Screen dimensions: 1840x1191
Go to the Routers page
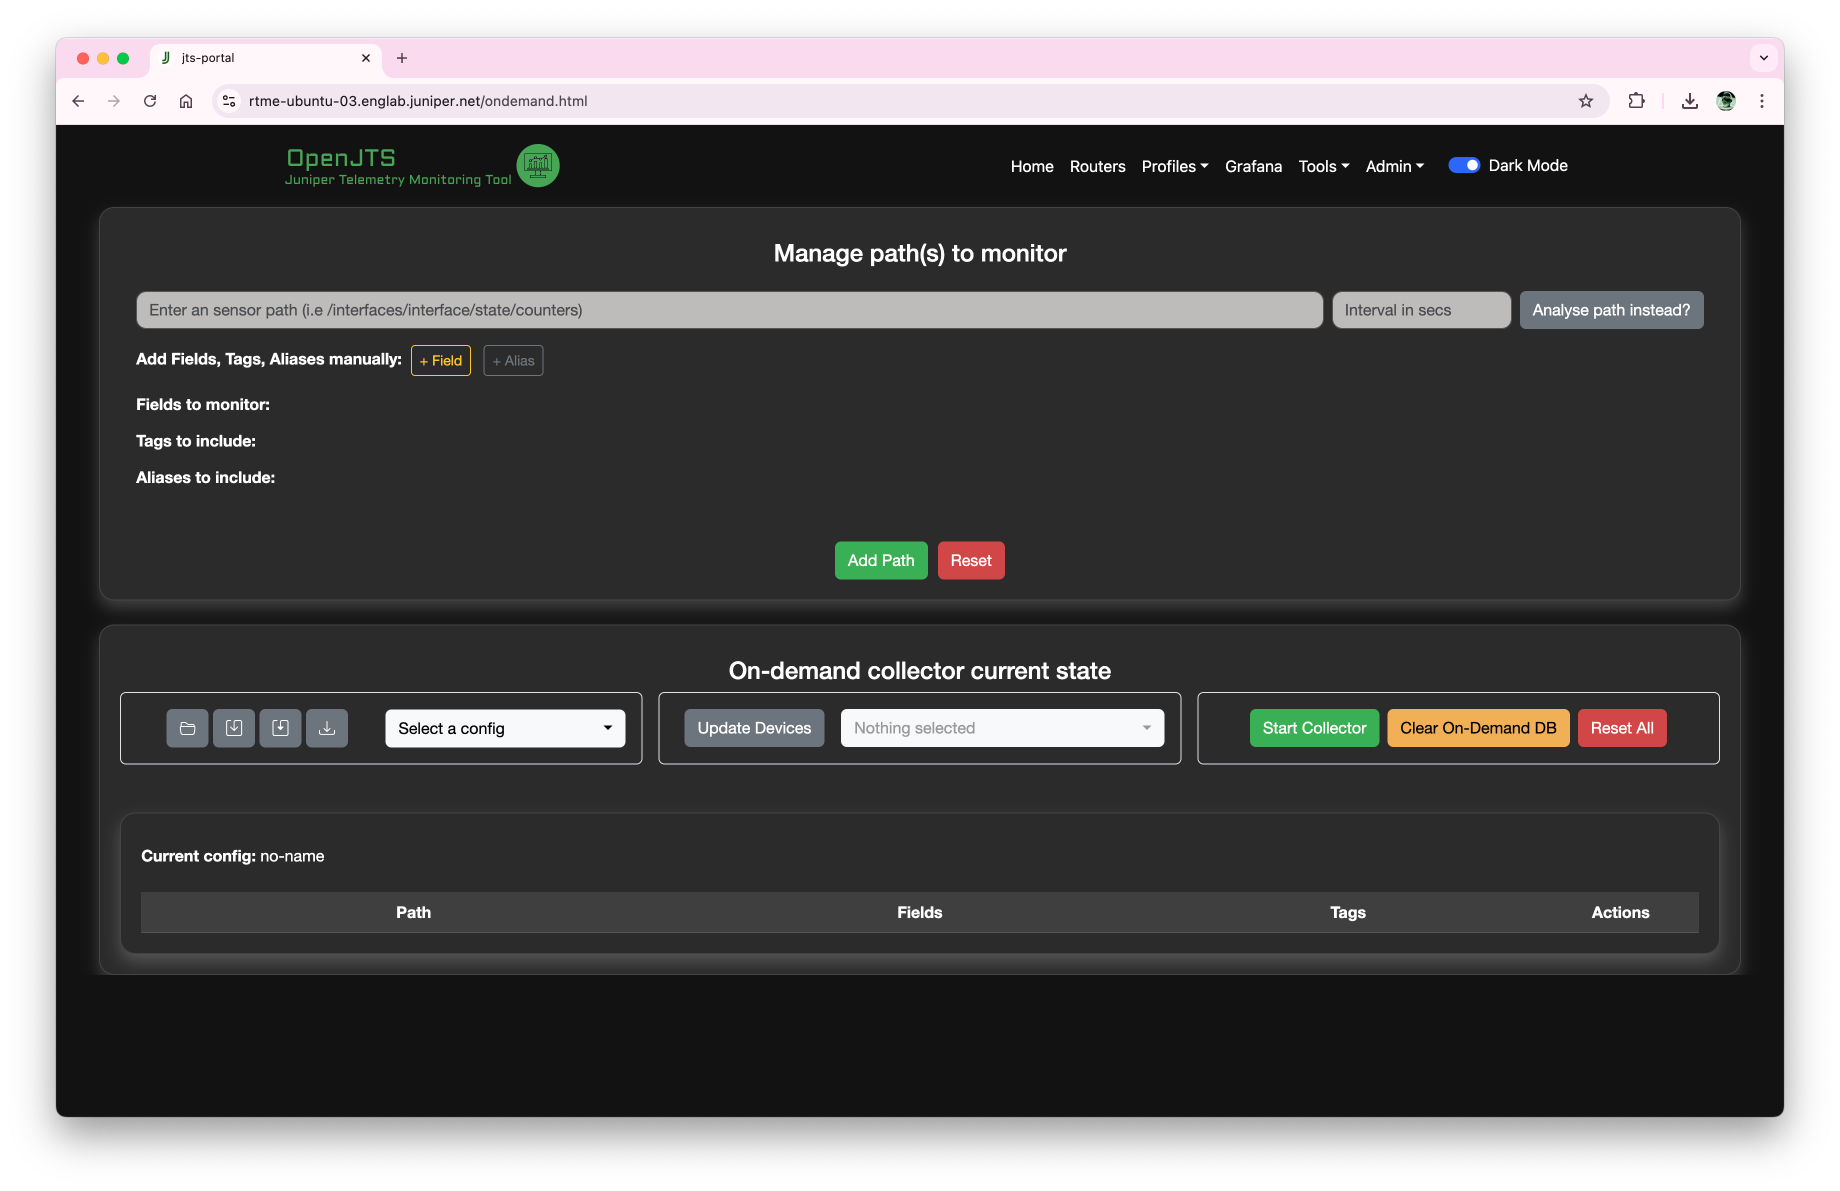1097,166
